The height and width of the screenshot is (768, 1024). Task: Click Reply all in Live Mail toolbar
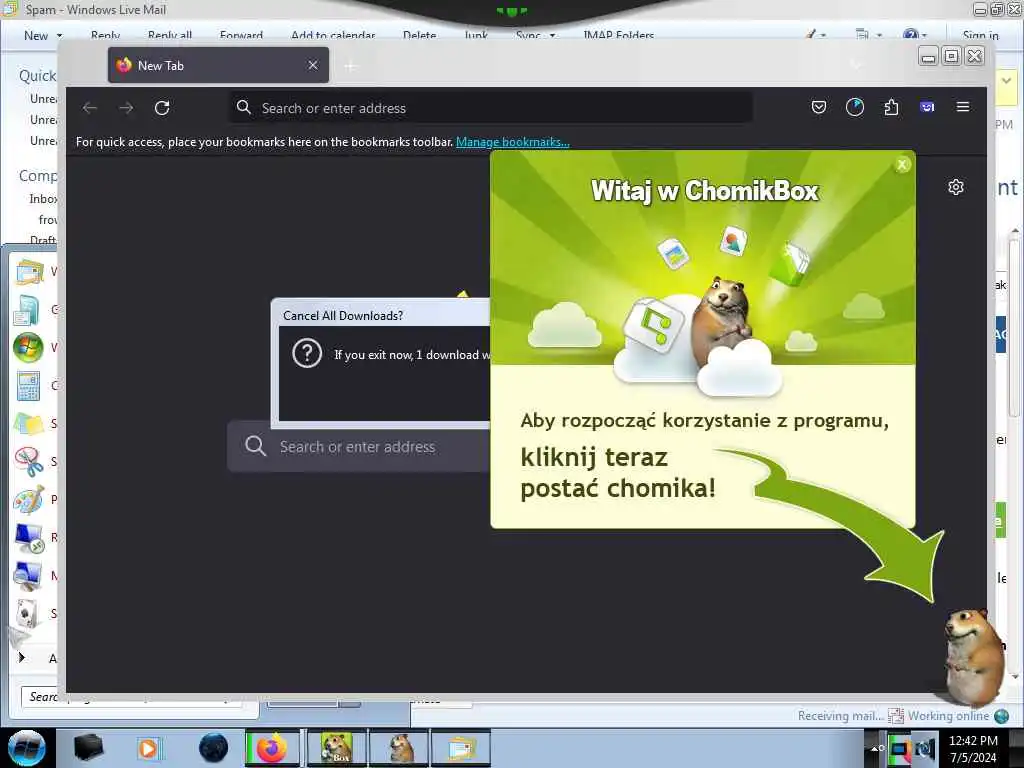pos(170,35)
